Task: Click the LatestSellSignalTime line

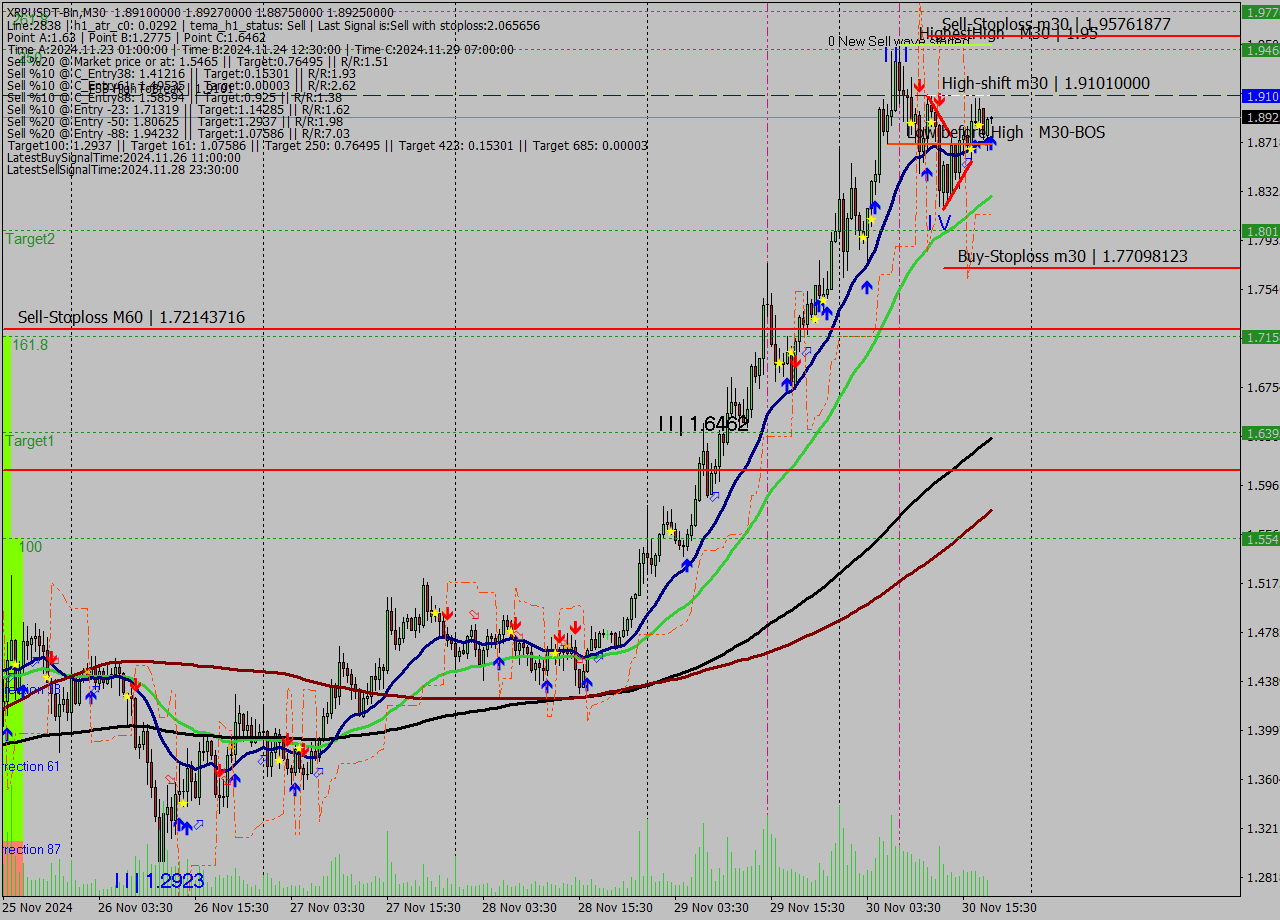Action: tap(123, 169)
